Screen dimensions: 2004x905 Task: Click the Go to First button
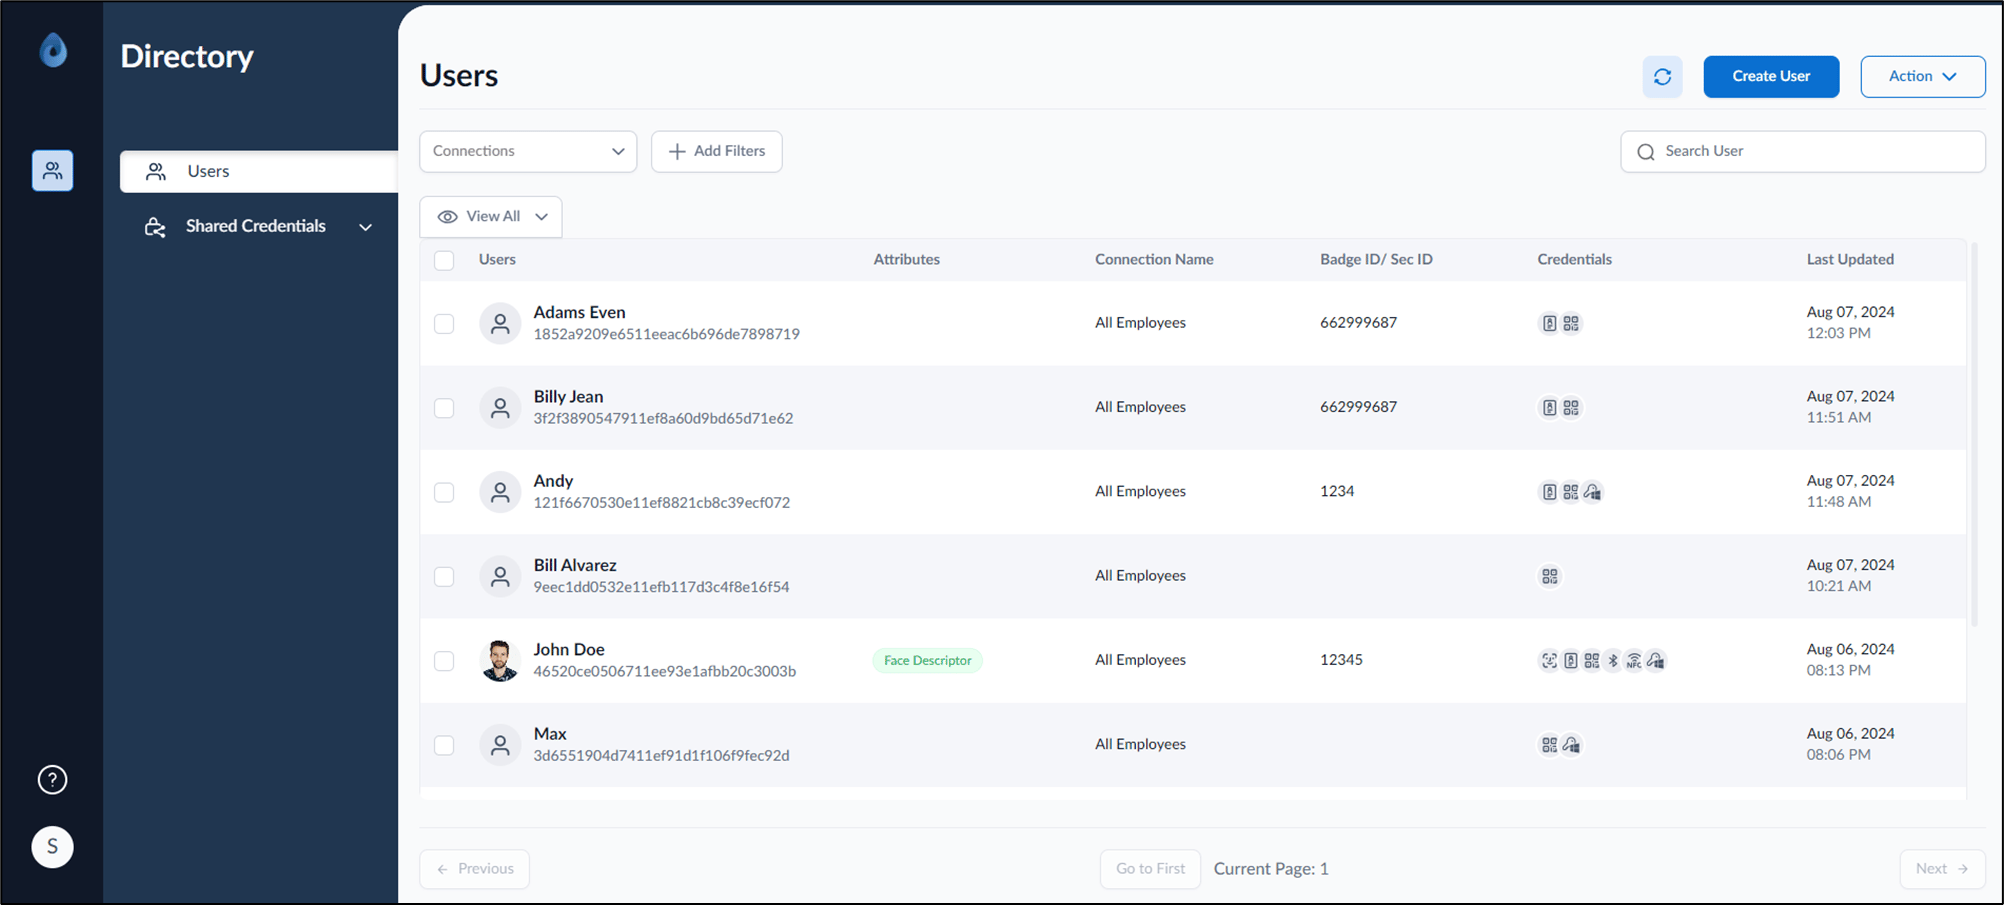pos(1150,869)
